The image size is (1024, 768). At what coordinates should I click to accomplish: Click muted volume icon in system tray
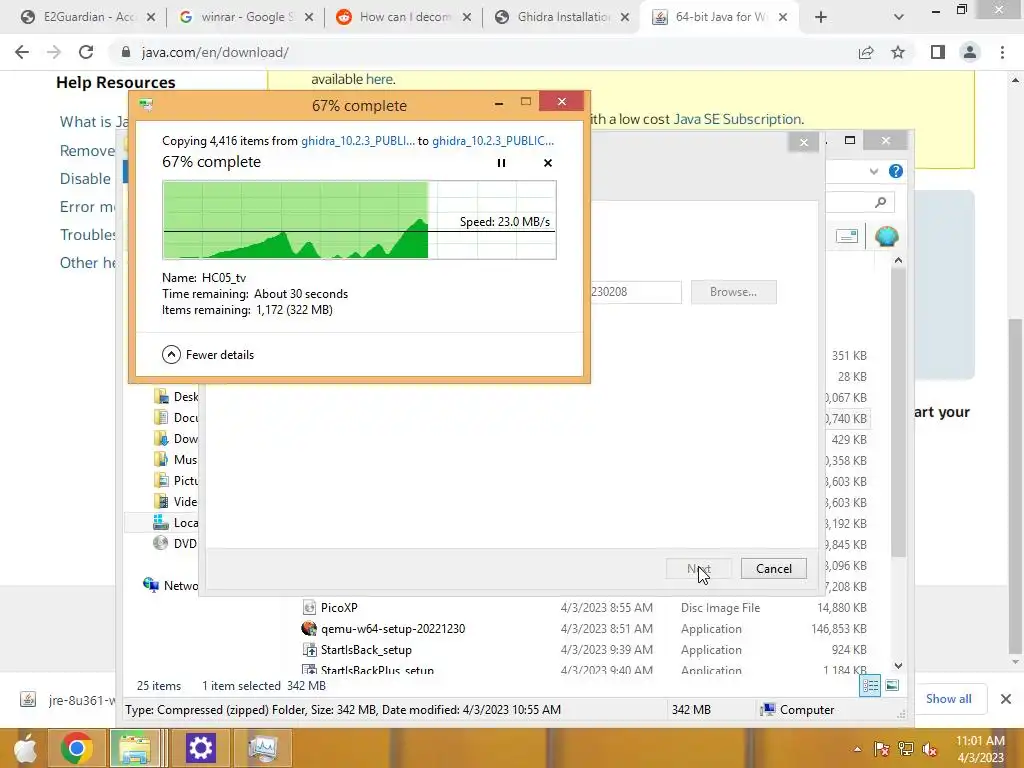pos(930,749)
